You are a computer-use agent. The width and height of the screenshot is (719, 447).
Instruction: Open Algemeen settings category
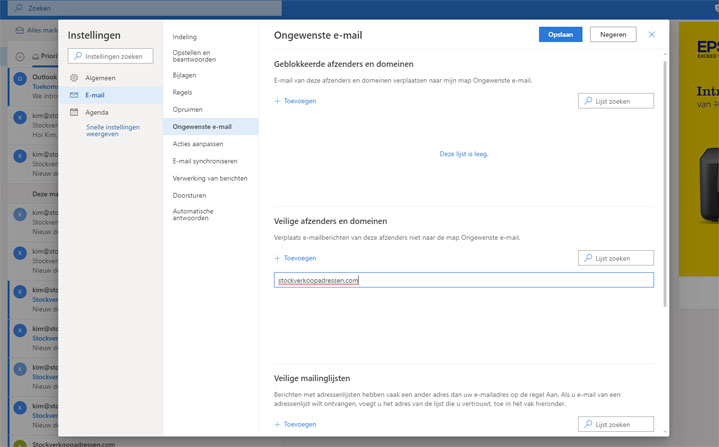click(x=99, y=77)
